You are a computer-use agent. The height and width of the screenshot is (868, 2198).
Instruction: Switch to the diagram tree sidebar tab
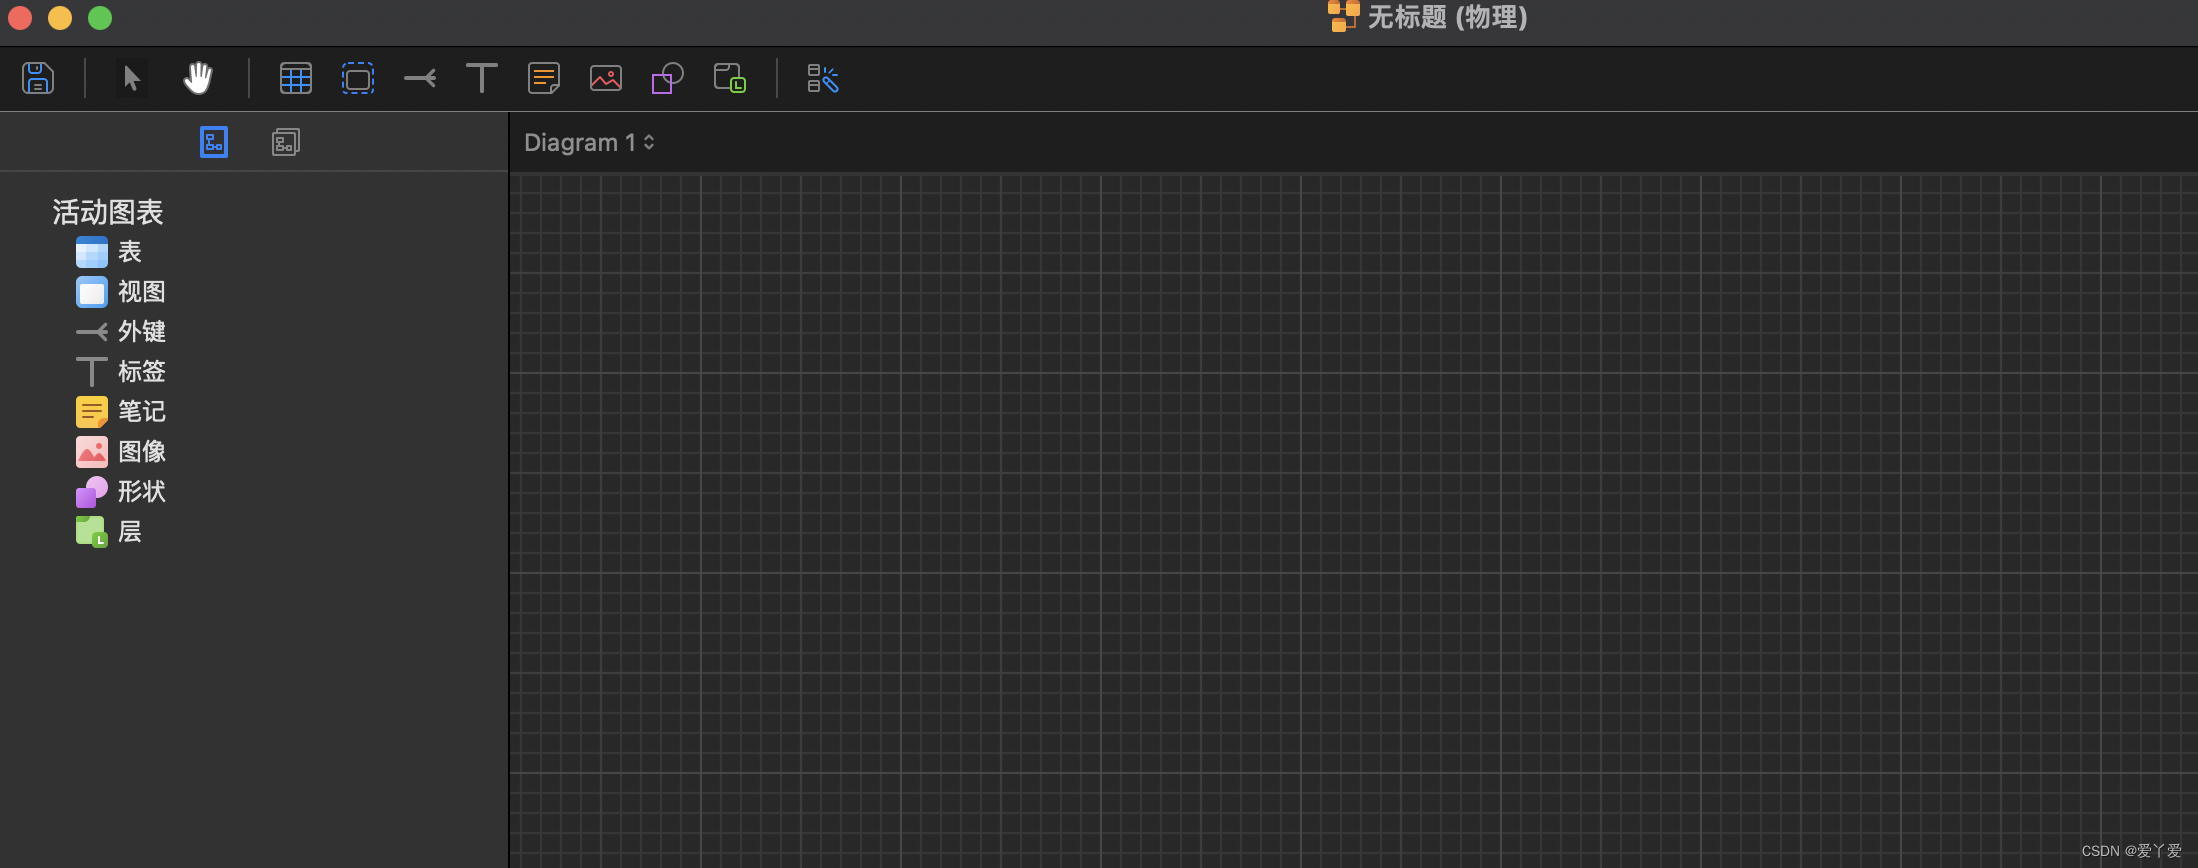click(x=214, y=142)
